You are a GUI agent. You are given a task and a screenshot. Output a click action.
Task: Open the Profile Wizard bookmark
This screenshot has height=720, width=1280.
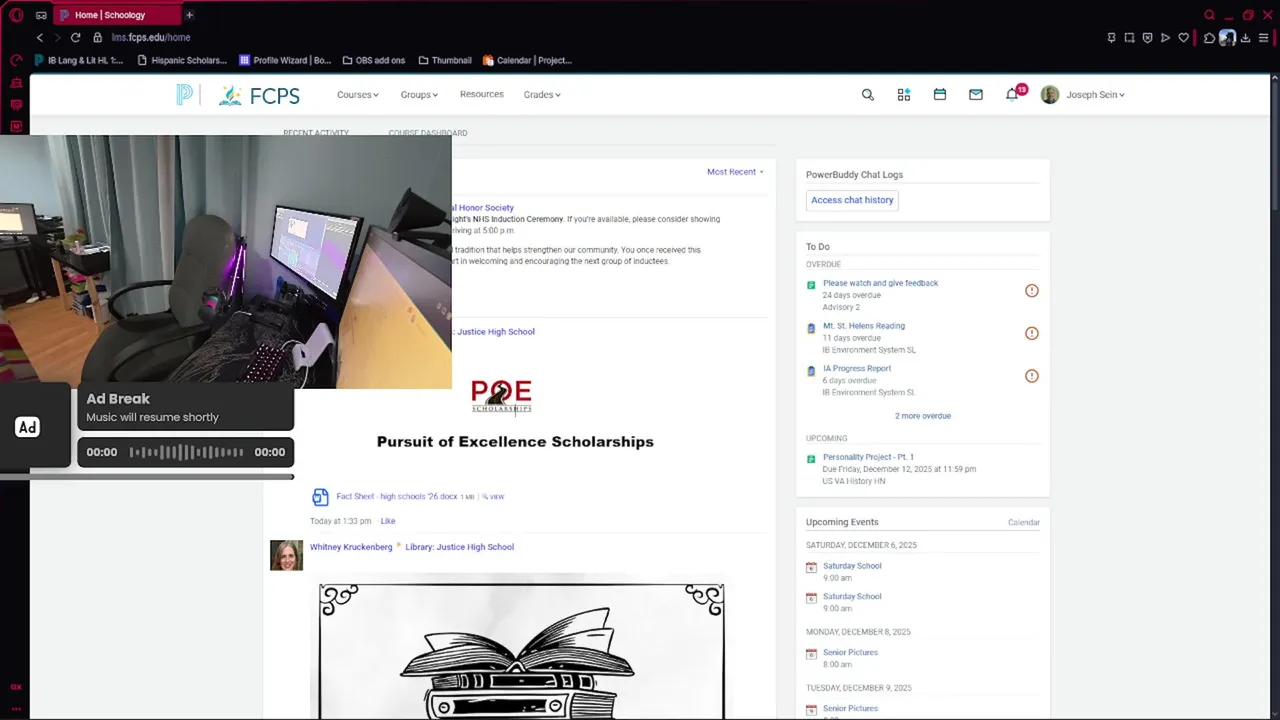[285, 60]
